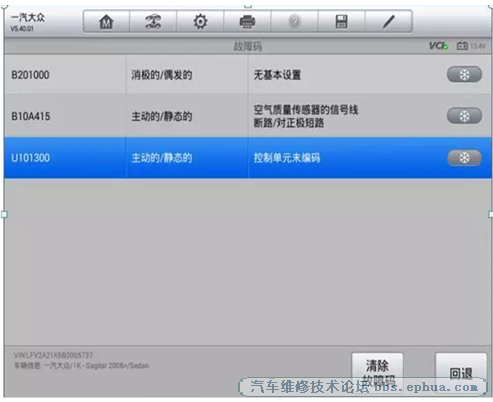
Task: Toggle freeze frame for B201000
Action: 464,74
